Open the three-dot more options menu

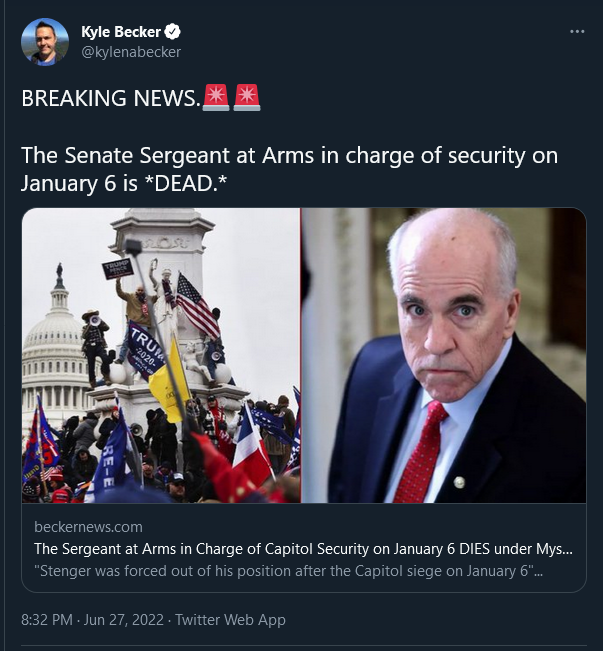(x=577, y=32)
